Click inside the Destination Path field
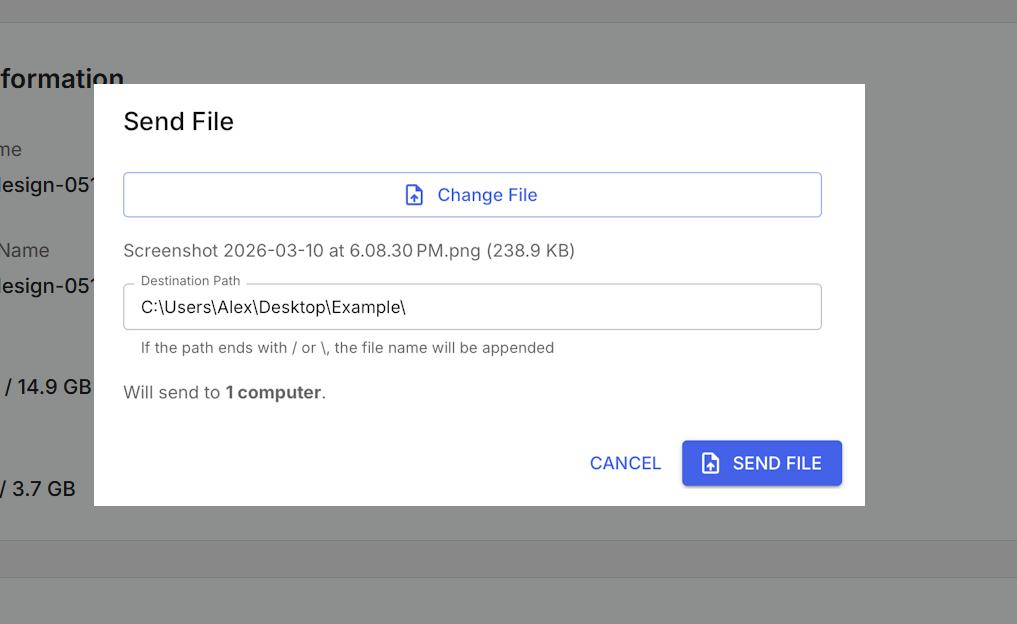 [x=471, y=307]
